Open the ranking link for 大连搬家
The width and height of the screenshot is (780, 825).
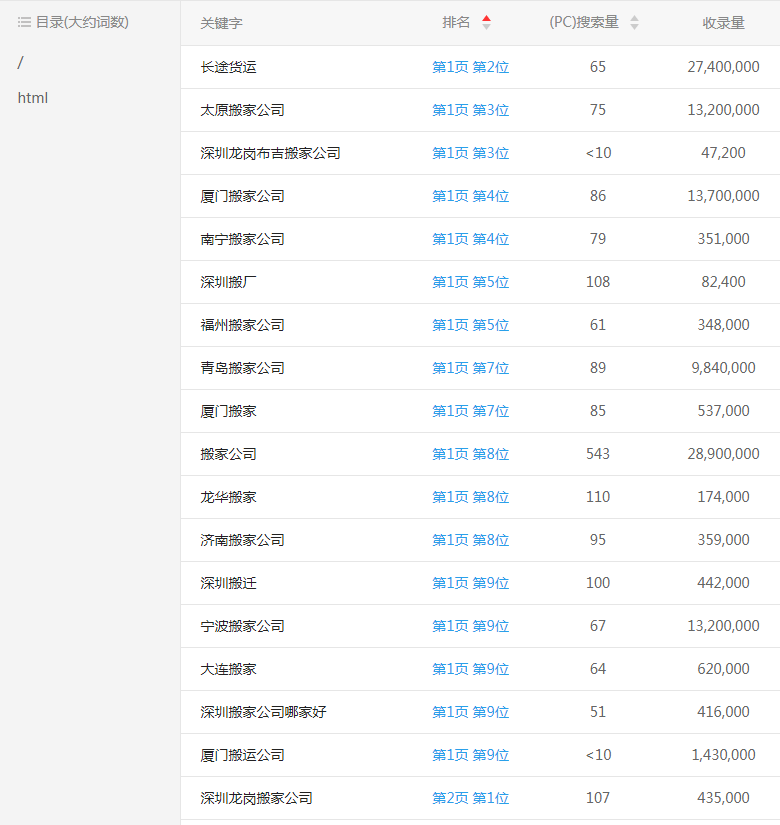pos(470,669)
